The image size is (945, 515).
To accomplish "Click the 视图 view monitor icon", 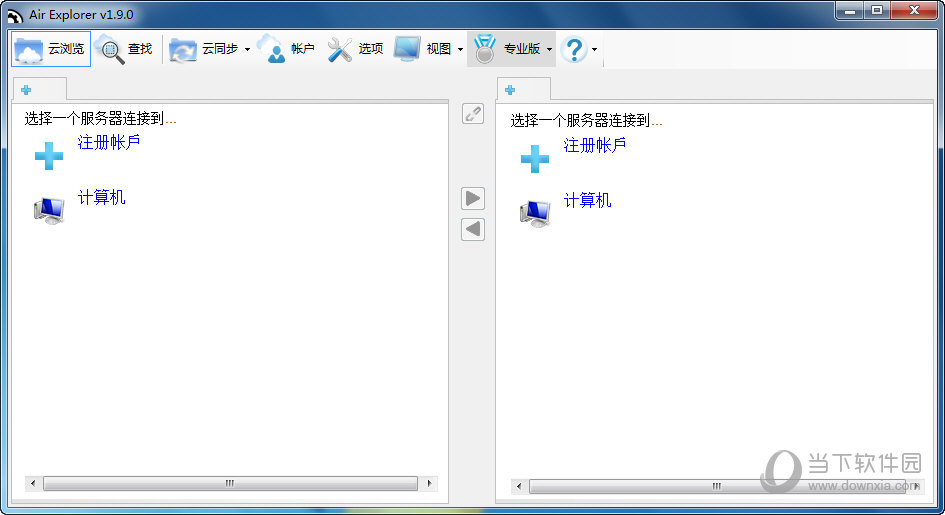I will pos(407,49).
